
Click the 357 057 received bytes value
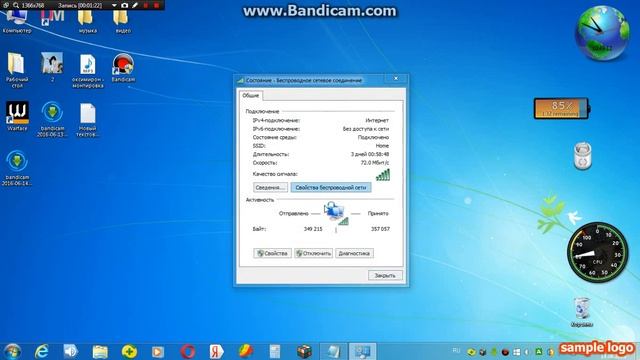click(380, 229)
